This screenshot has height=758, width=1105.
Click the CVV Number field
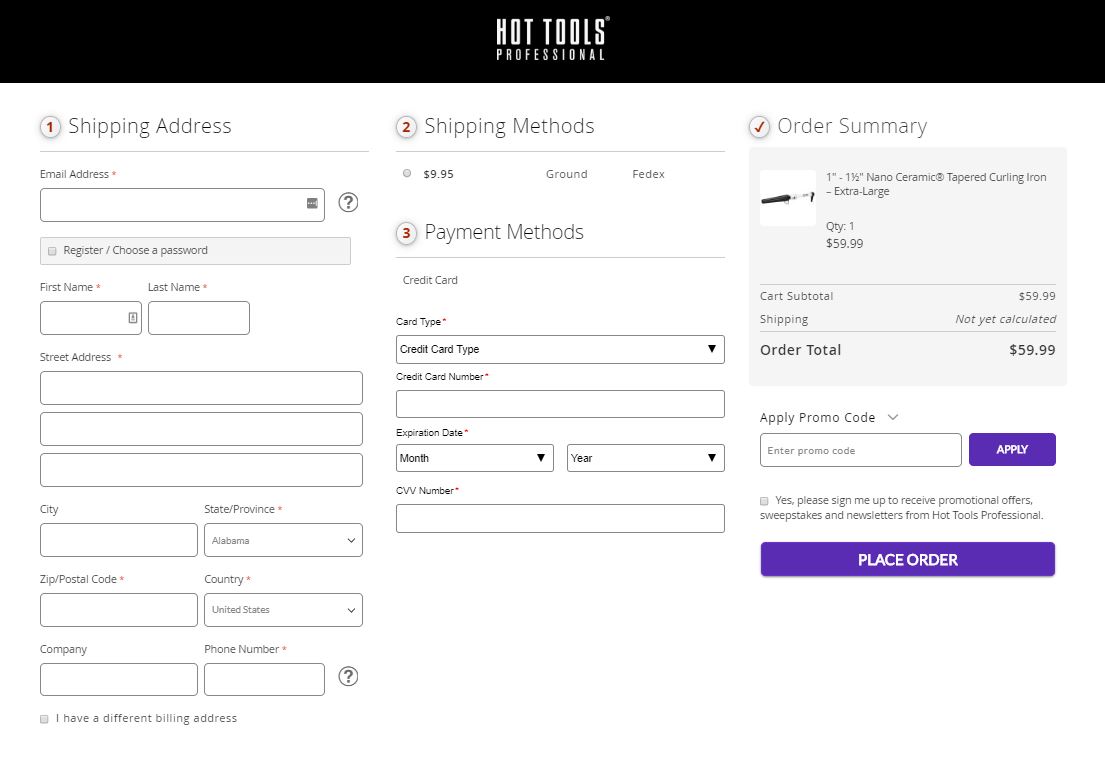point(560,518)
